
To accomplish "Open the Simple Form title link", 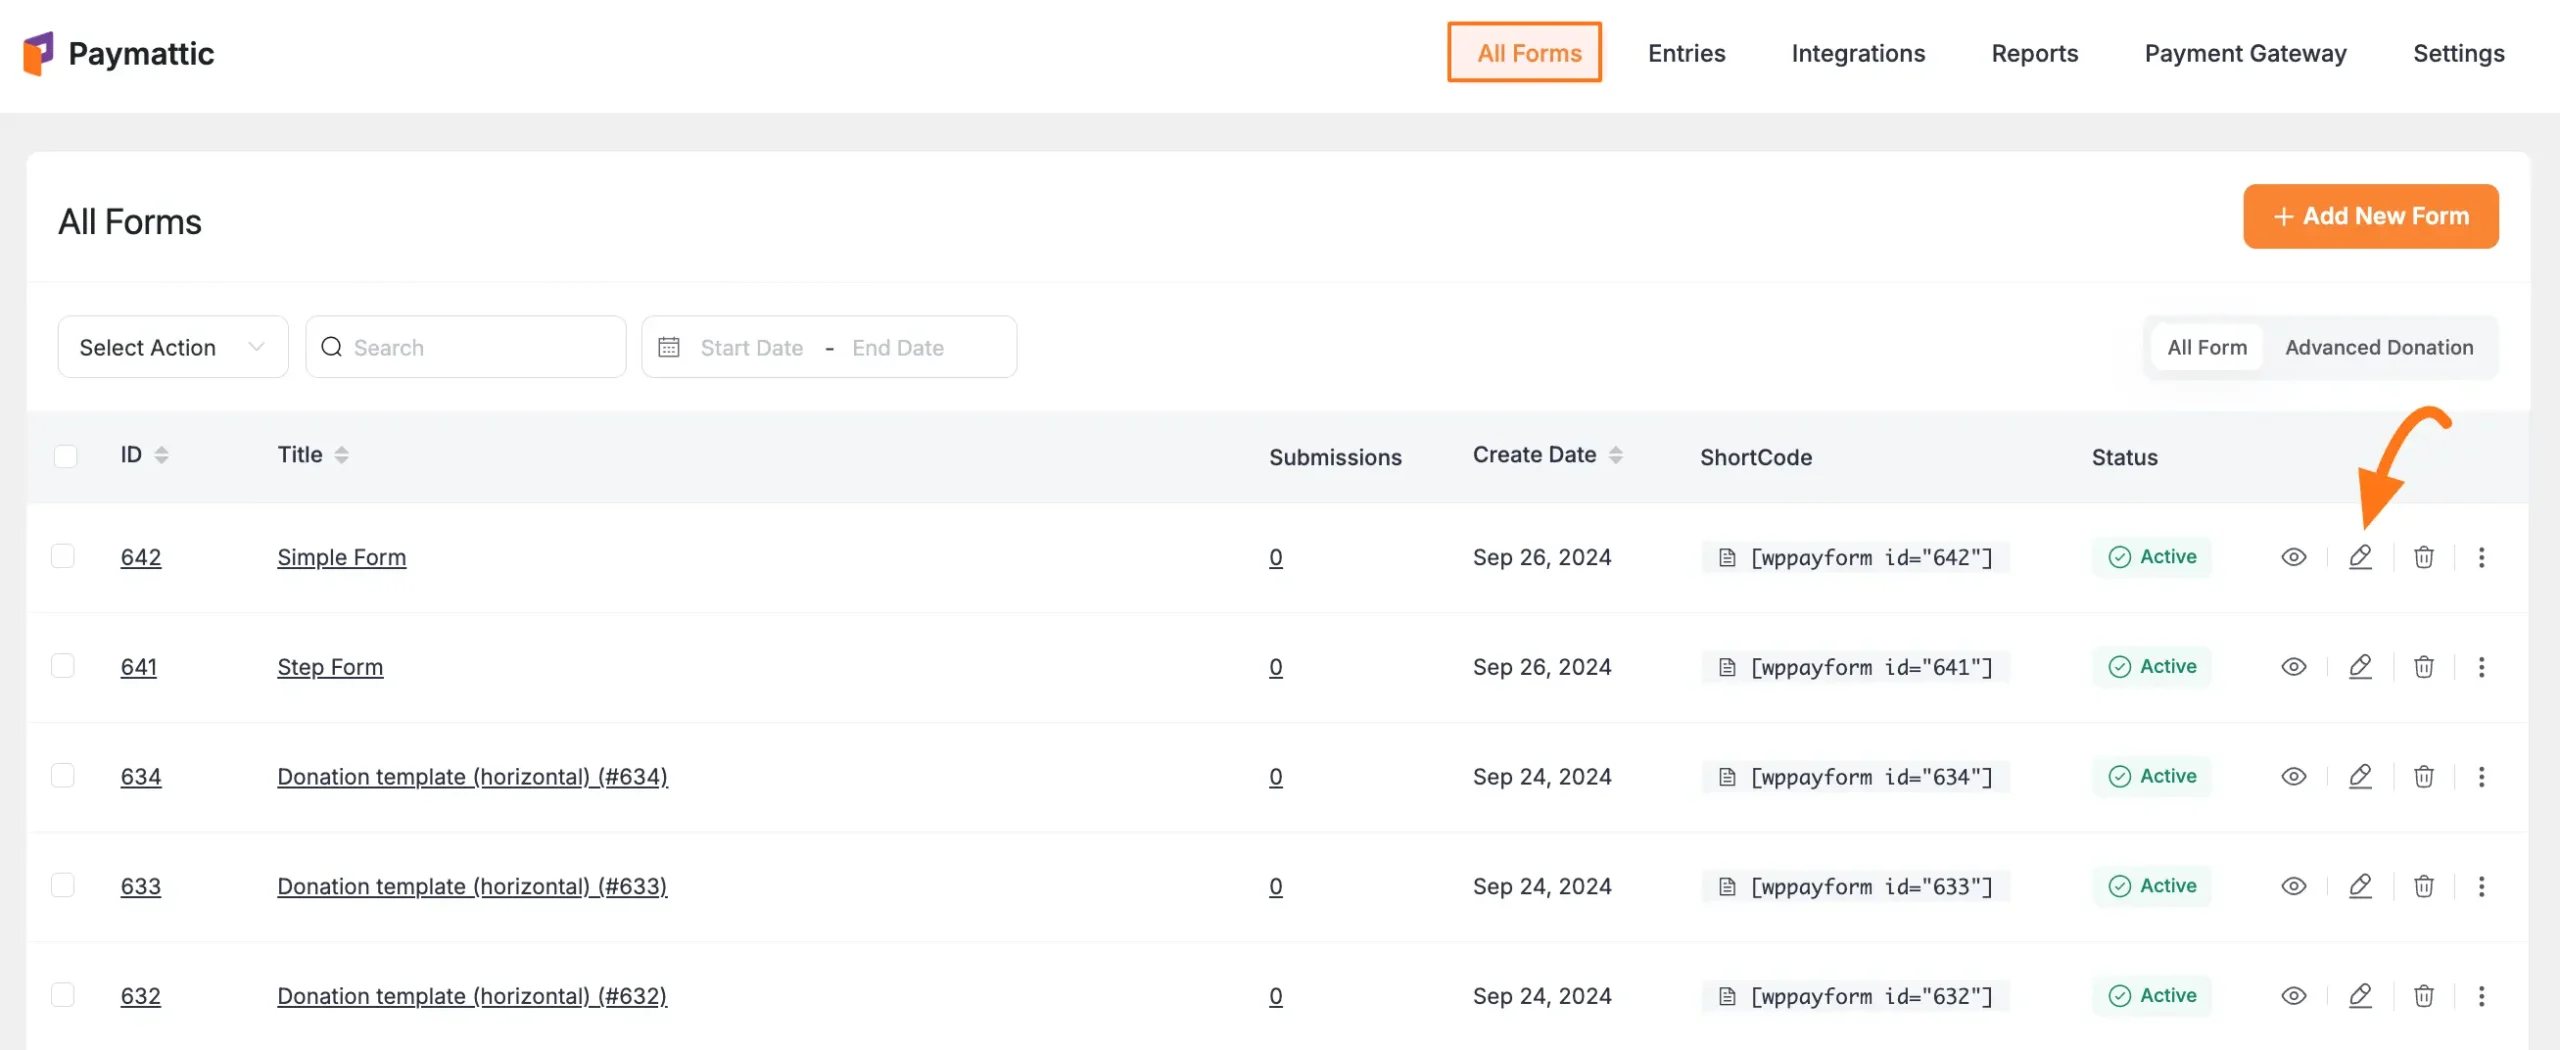I will [x=341, y=557].
